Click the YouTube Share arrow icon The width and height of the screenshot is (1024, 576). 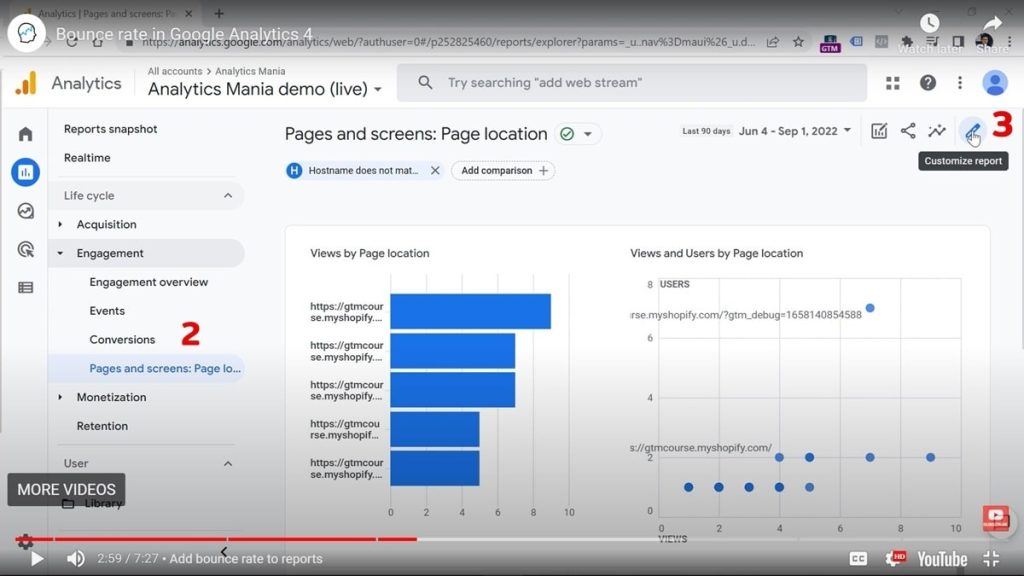pyautogui.click(x=993, y=25)
